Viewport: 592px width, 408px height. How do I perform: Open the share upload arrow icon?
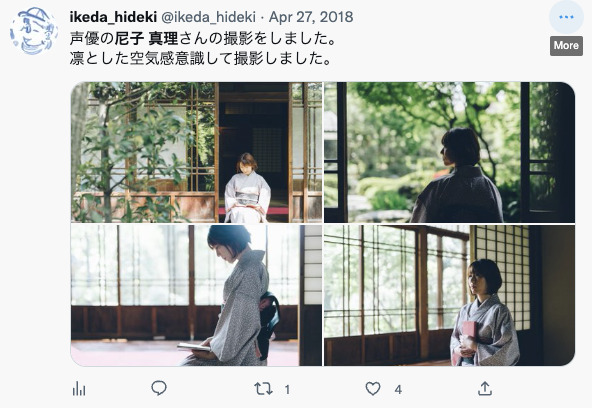click(x=485, y=388)
